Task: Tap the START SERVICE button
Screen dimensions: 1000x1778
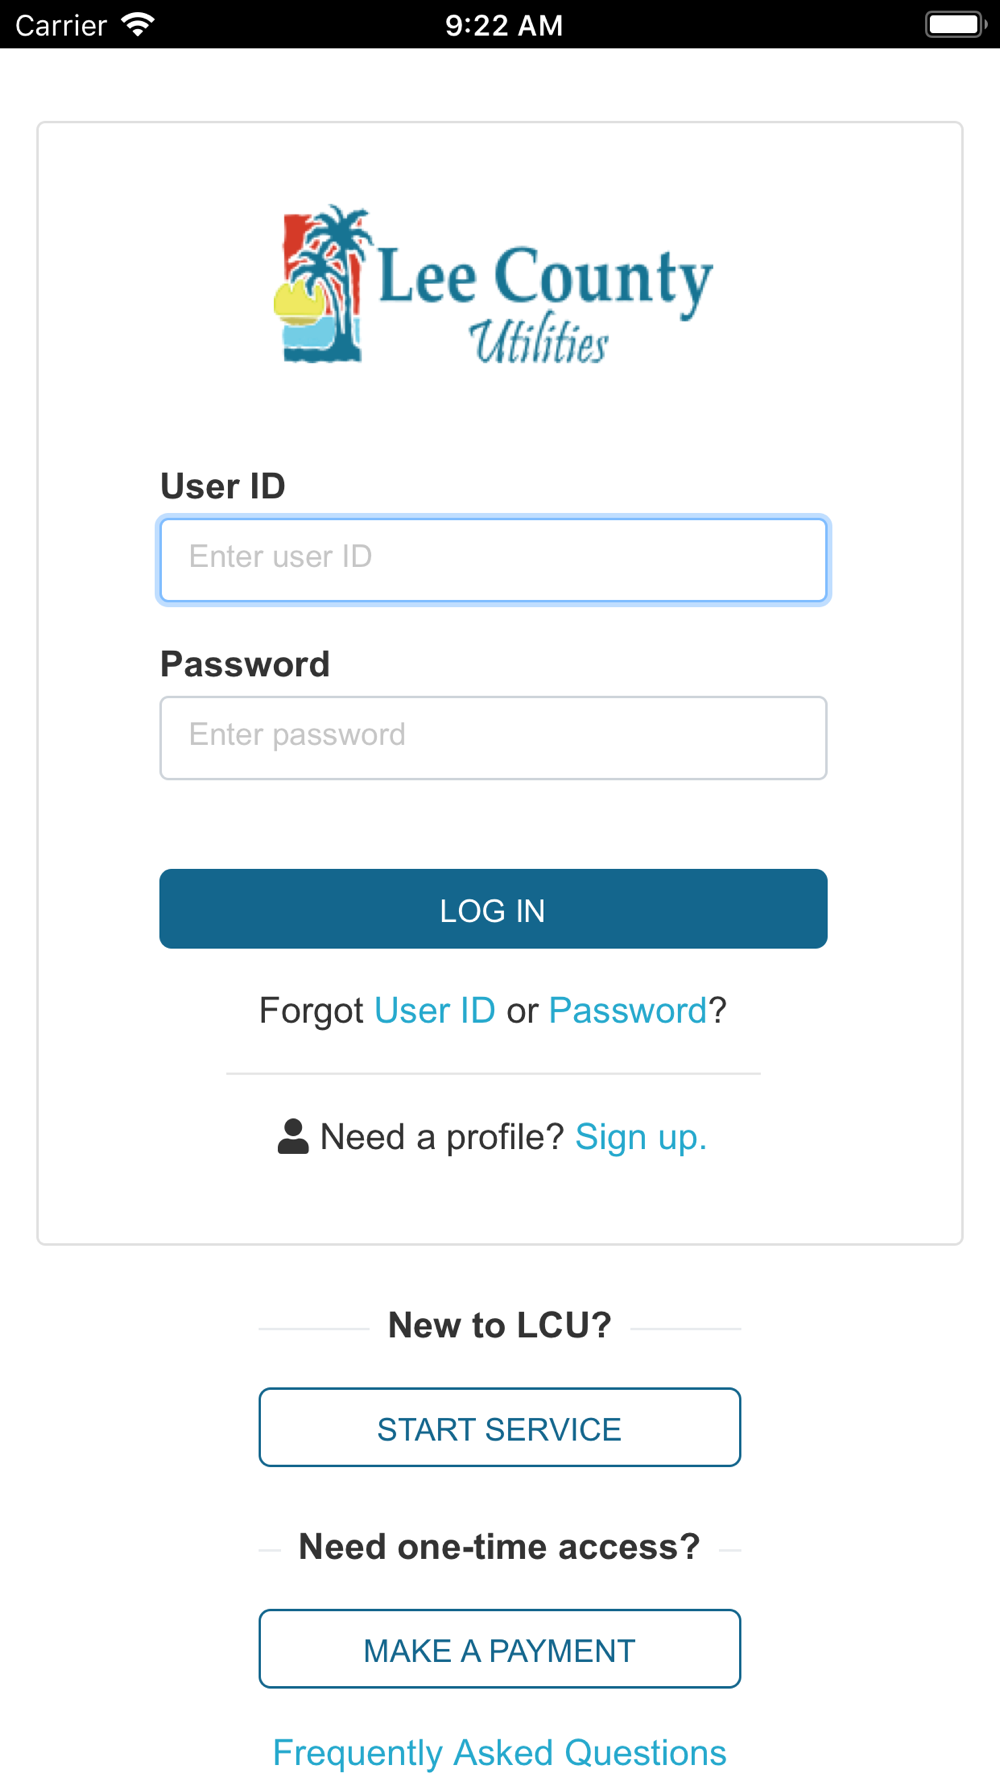Action: click(500, 1428)
